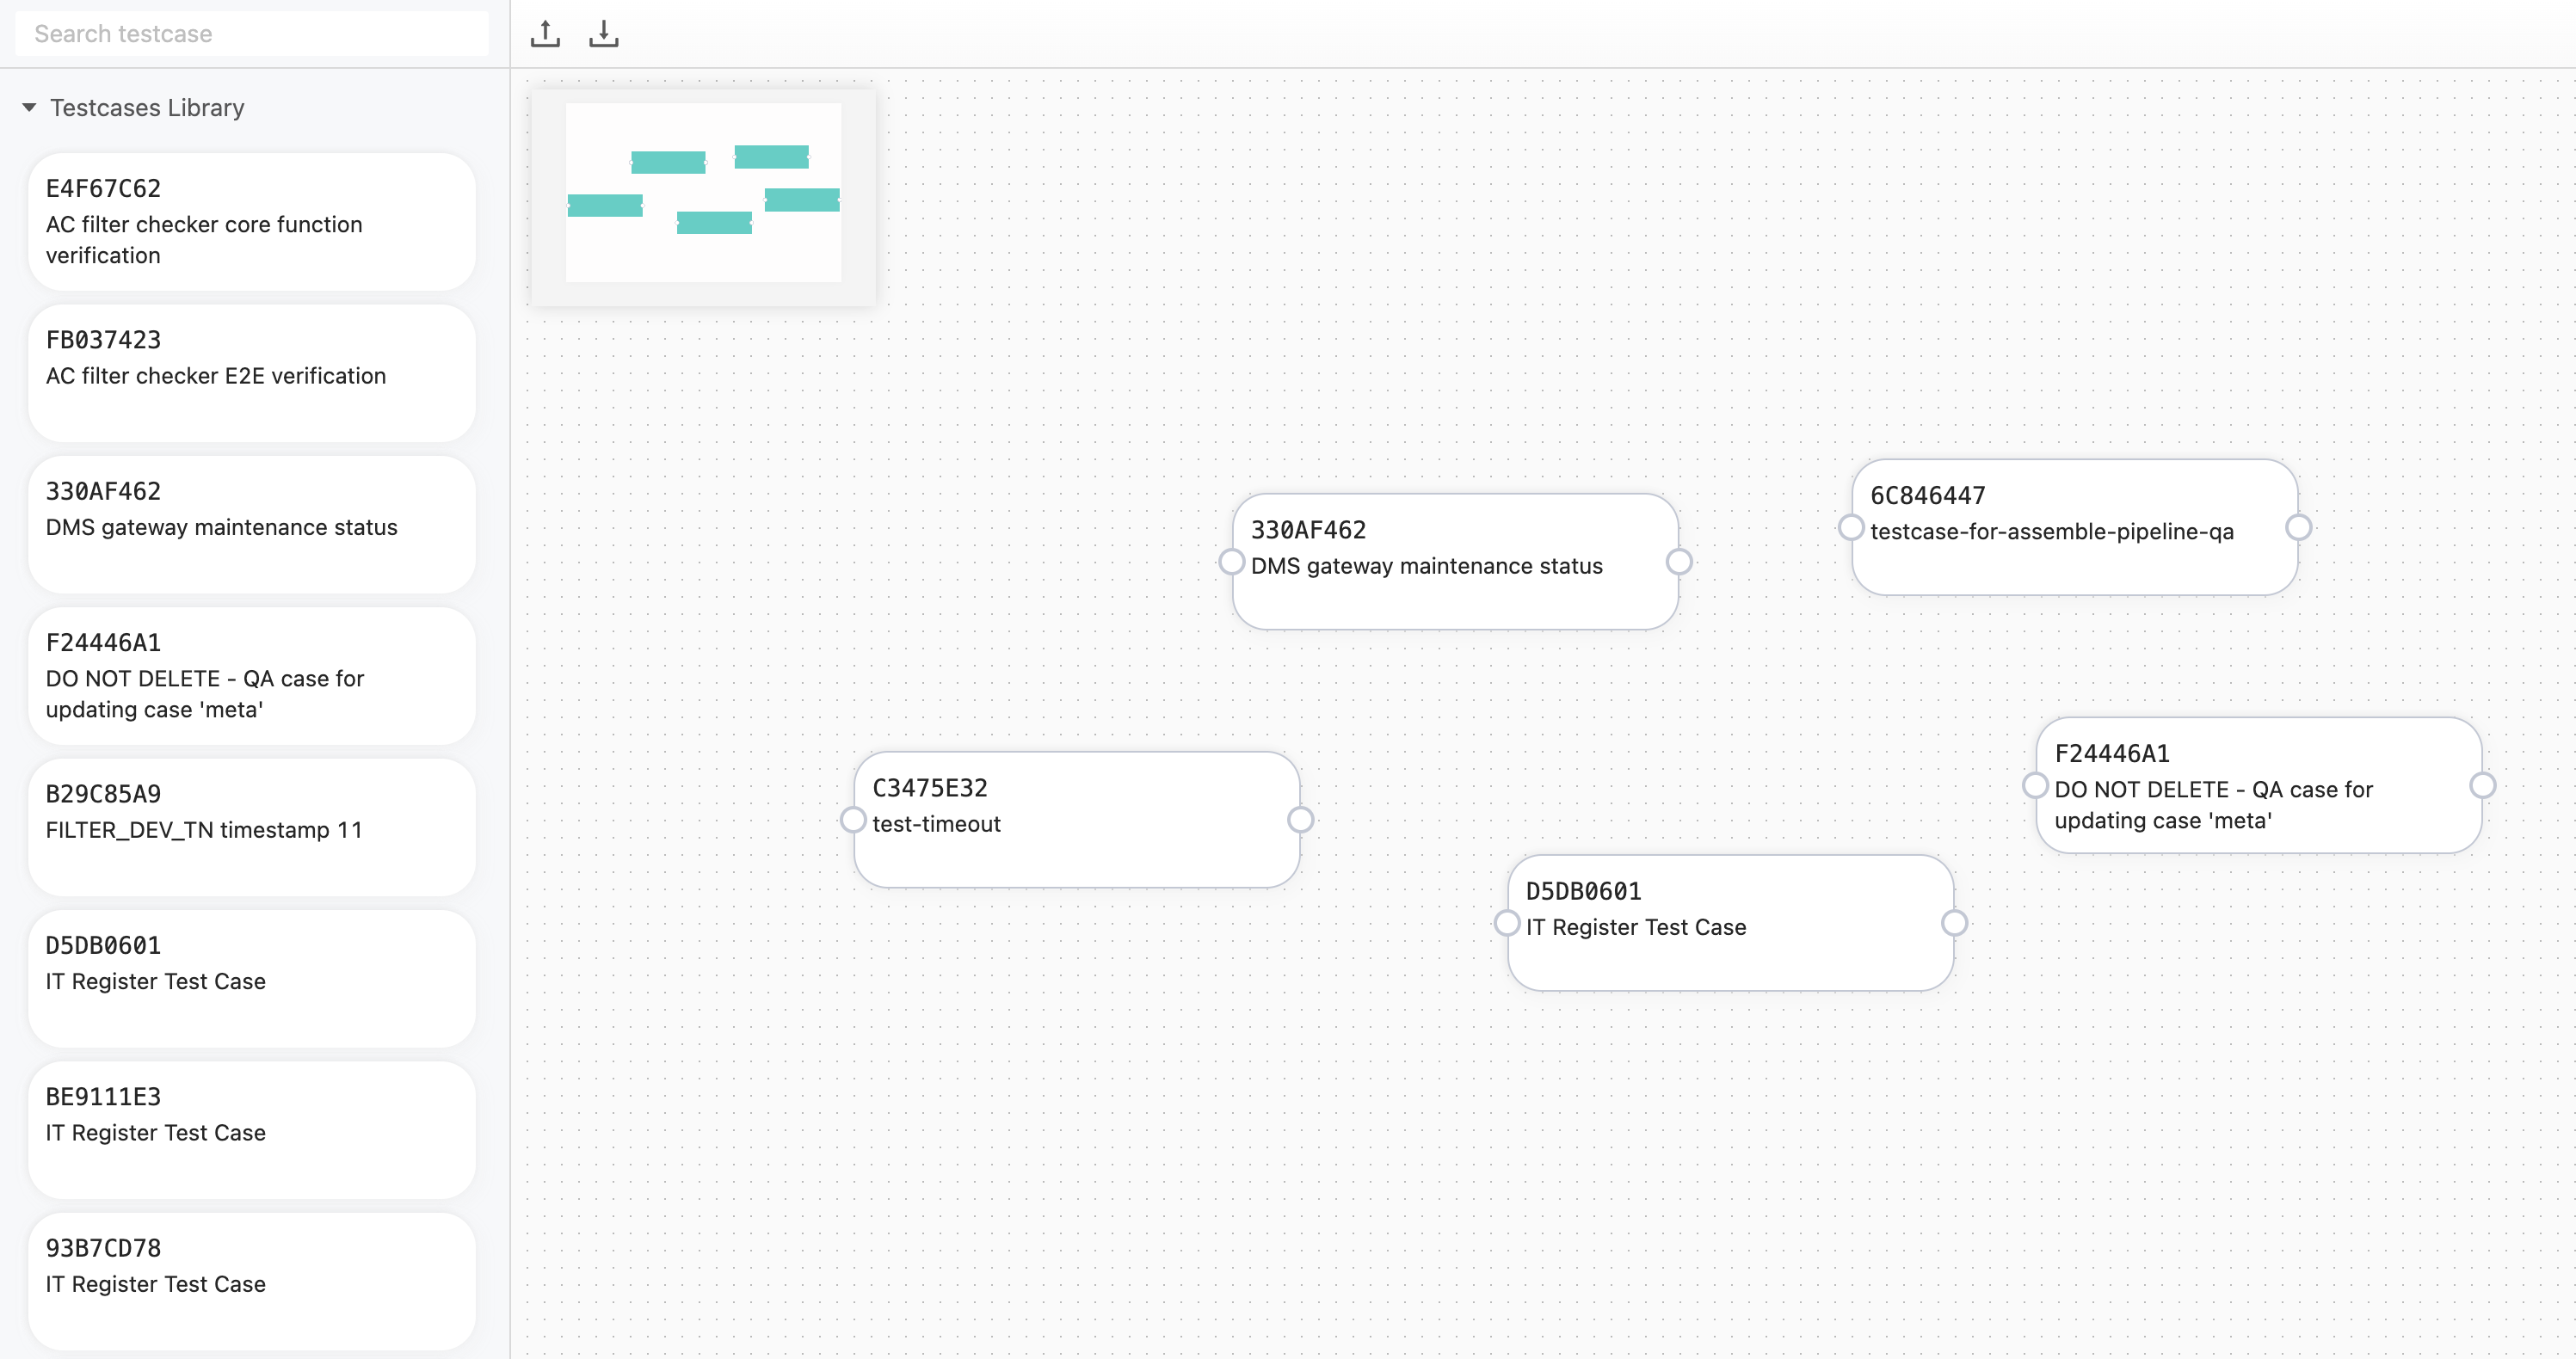The width and height of the screenshot is (2576, 1359).
Task: Click the upload icon in the toolbar
Action: pyautogui.click(x=545, y=34)
